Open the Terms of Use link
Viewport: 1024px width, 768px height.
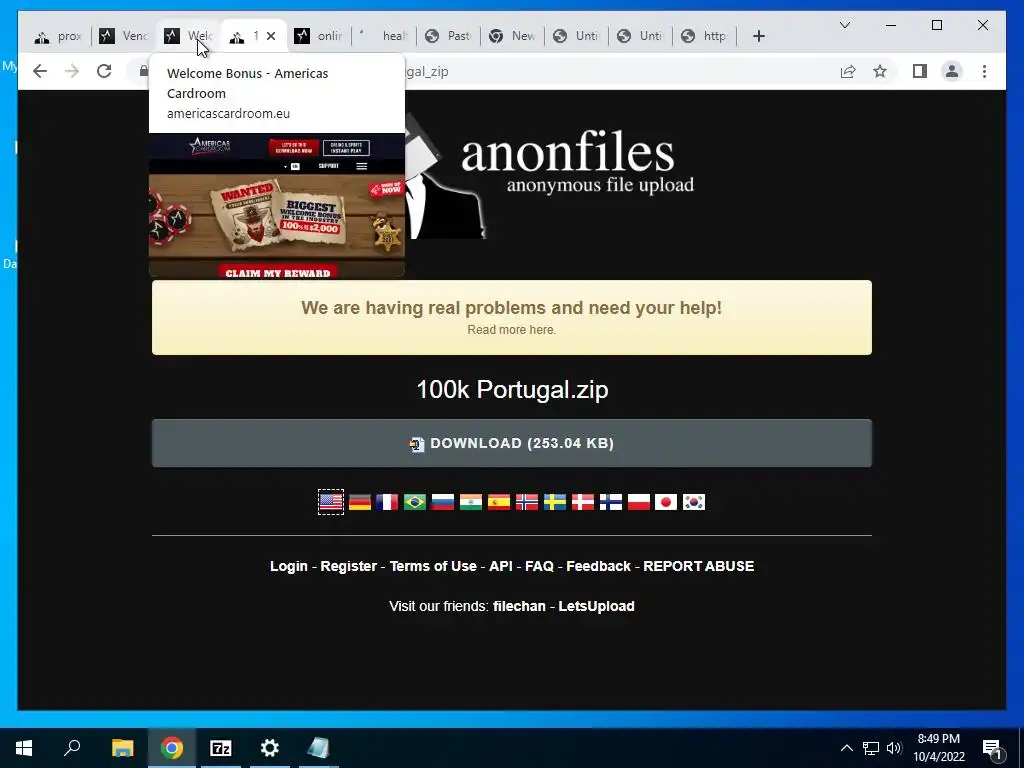[x=433, y=566]
